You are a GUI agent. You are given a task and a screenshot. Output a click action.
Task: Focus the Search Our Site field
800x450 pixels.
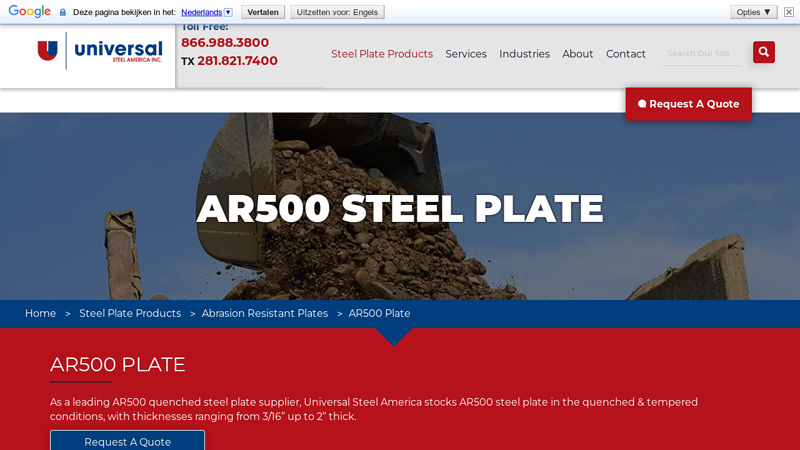click(x=702, y=54)
